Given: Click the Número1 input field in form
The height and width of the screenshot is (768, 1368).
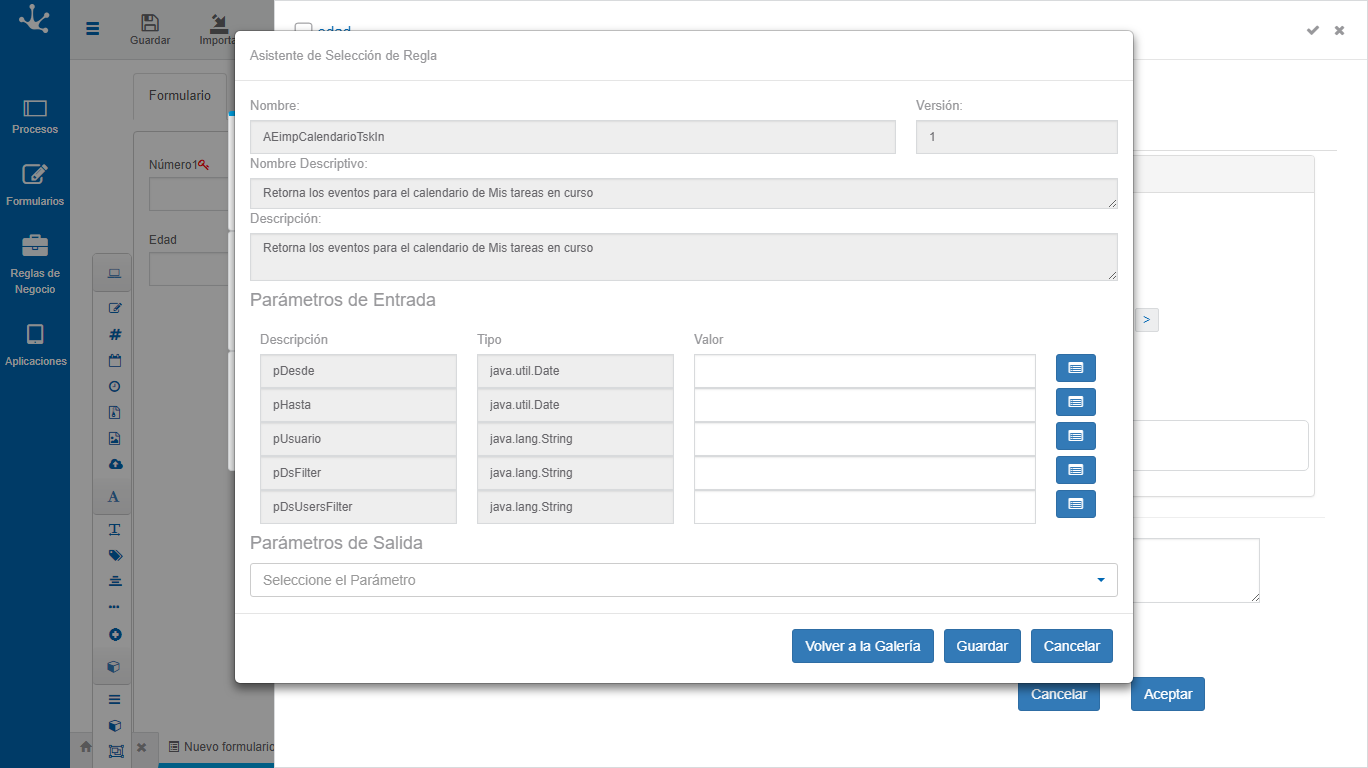Looking at the screenshot, I should point(189,194).
